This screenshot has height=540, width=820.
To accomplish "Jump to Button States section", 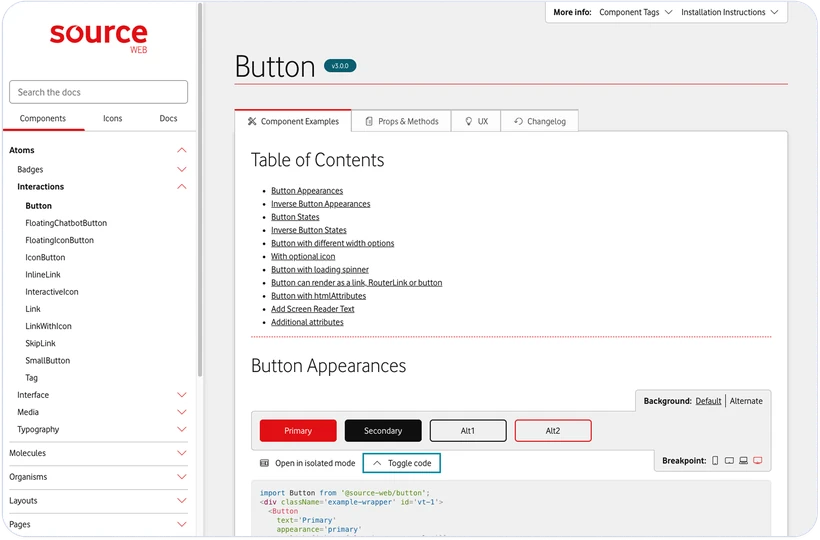I will tap(295, 217).
